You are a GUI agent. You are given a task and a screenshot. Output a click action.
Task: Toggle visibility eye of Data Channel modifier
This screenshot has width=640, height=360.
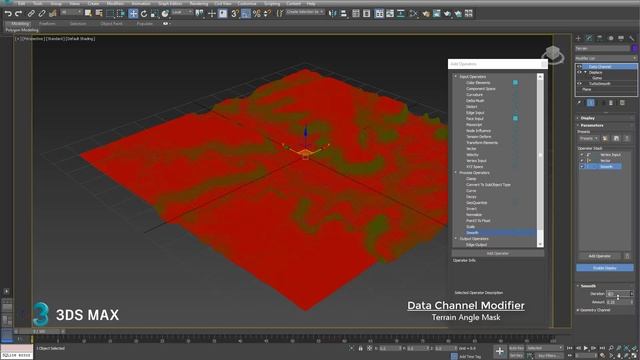(579, 67)
